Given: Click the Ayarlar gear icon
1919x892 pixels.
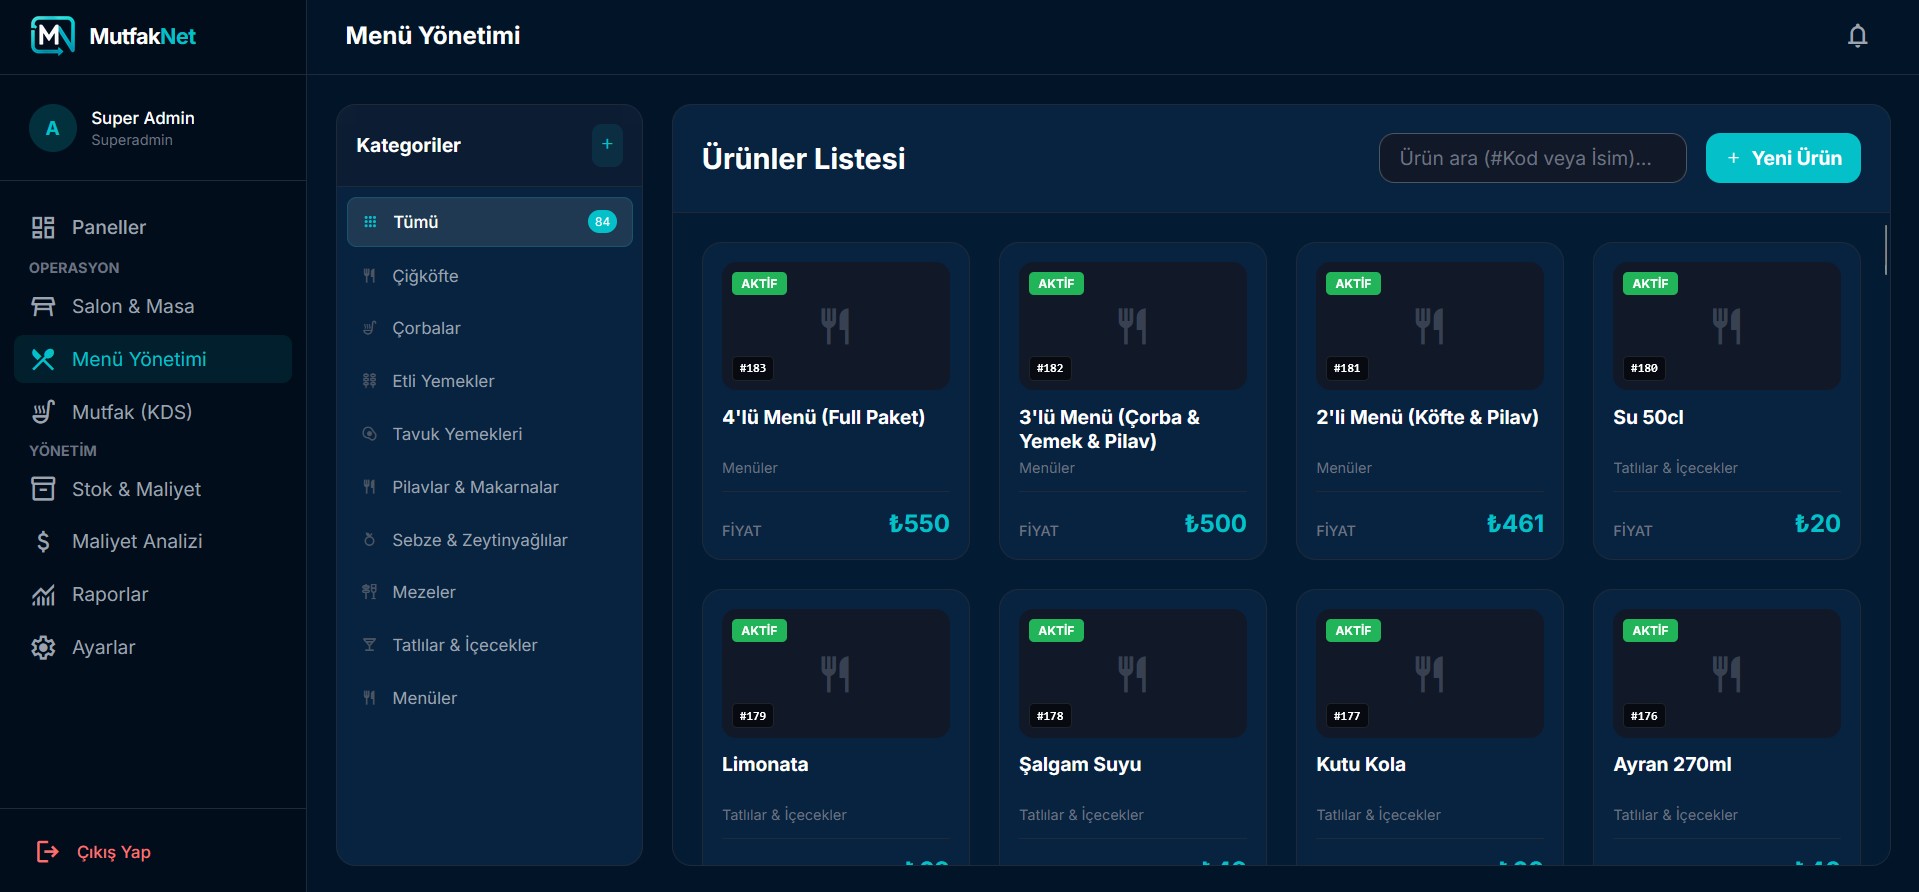Looking at the screenshot, I should 43,648.
